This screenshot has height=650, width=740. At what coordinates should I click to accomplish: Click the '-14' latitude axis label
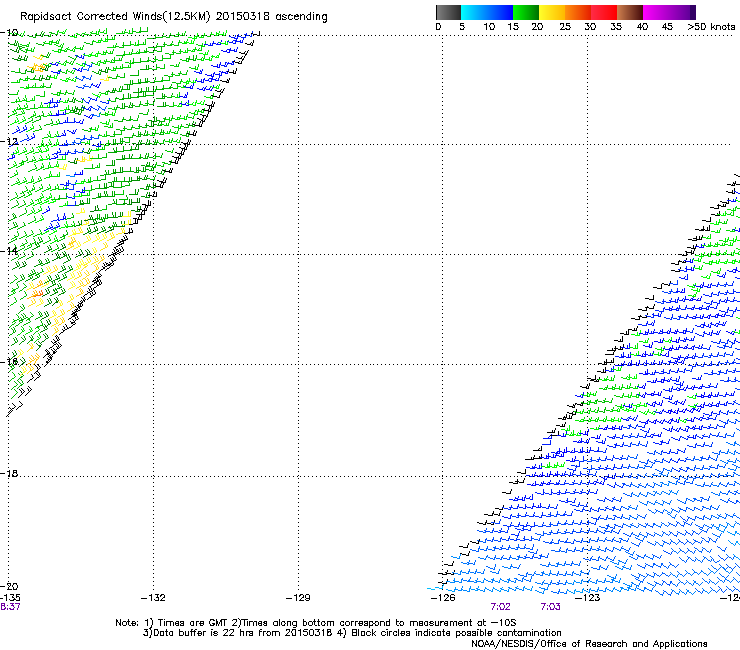click(x=9, y=251)
